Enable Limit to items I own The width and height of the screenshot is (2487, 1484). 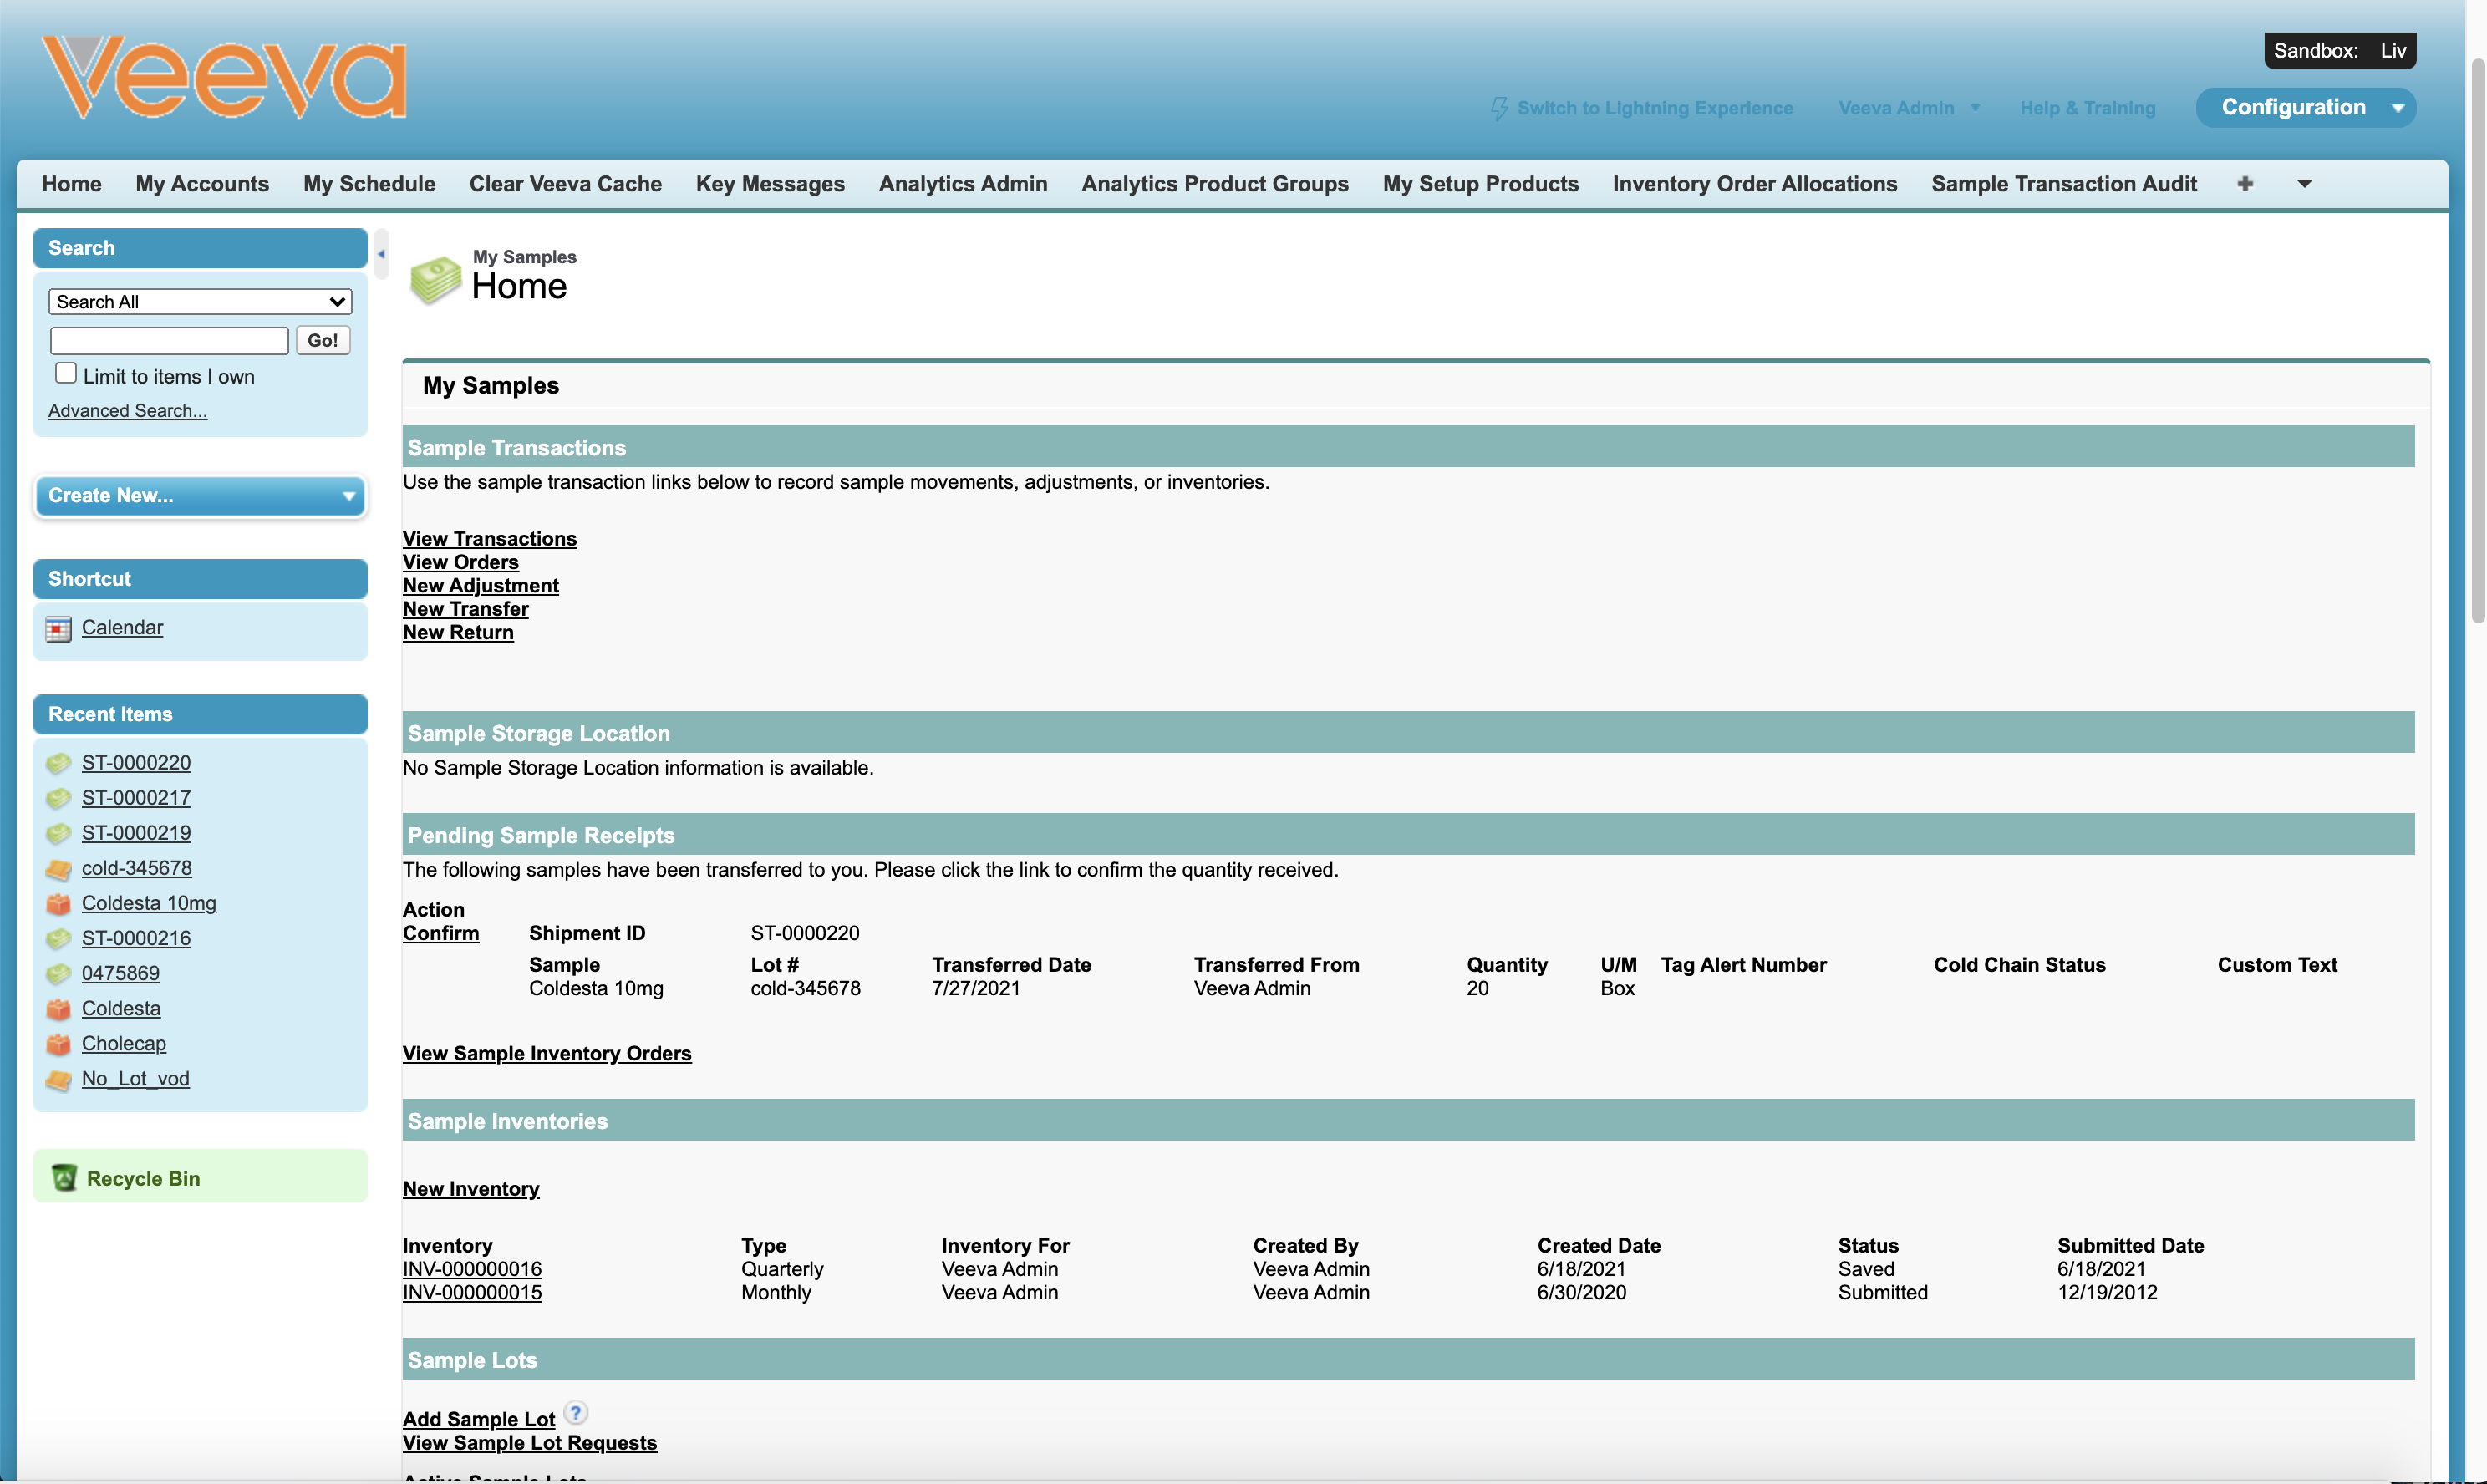tap(66, 374)
